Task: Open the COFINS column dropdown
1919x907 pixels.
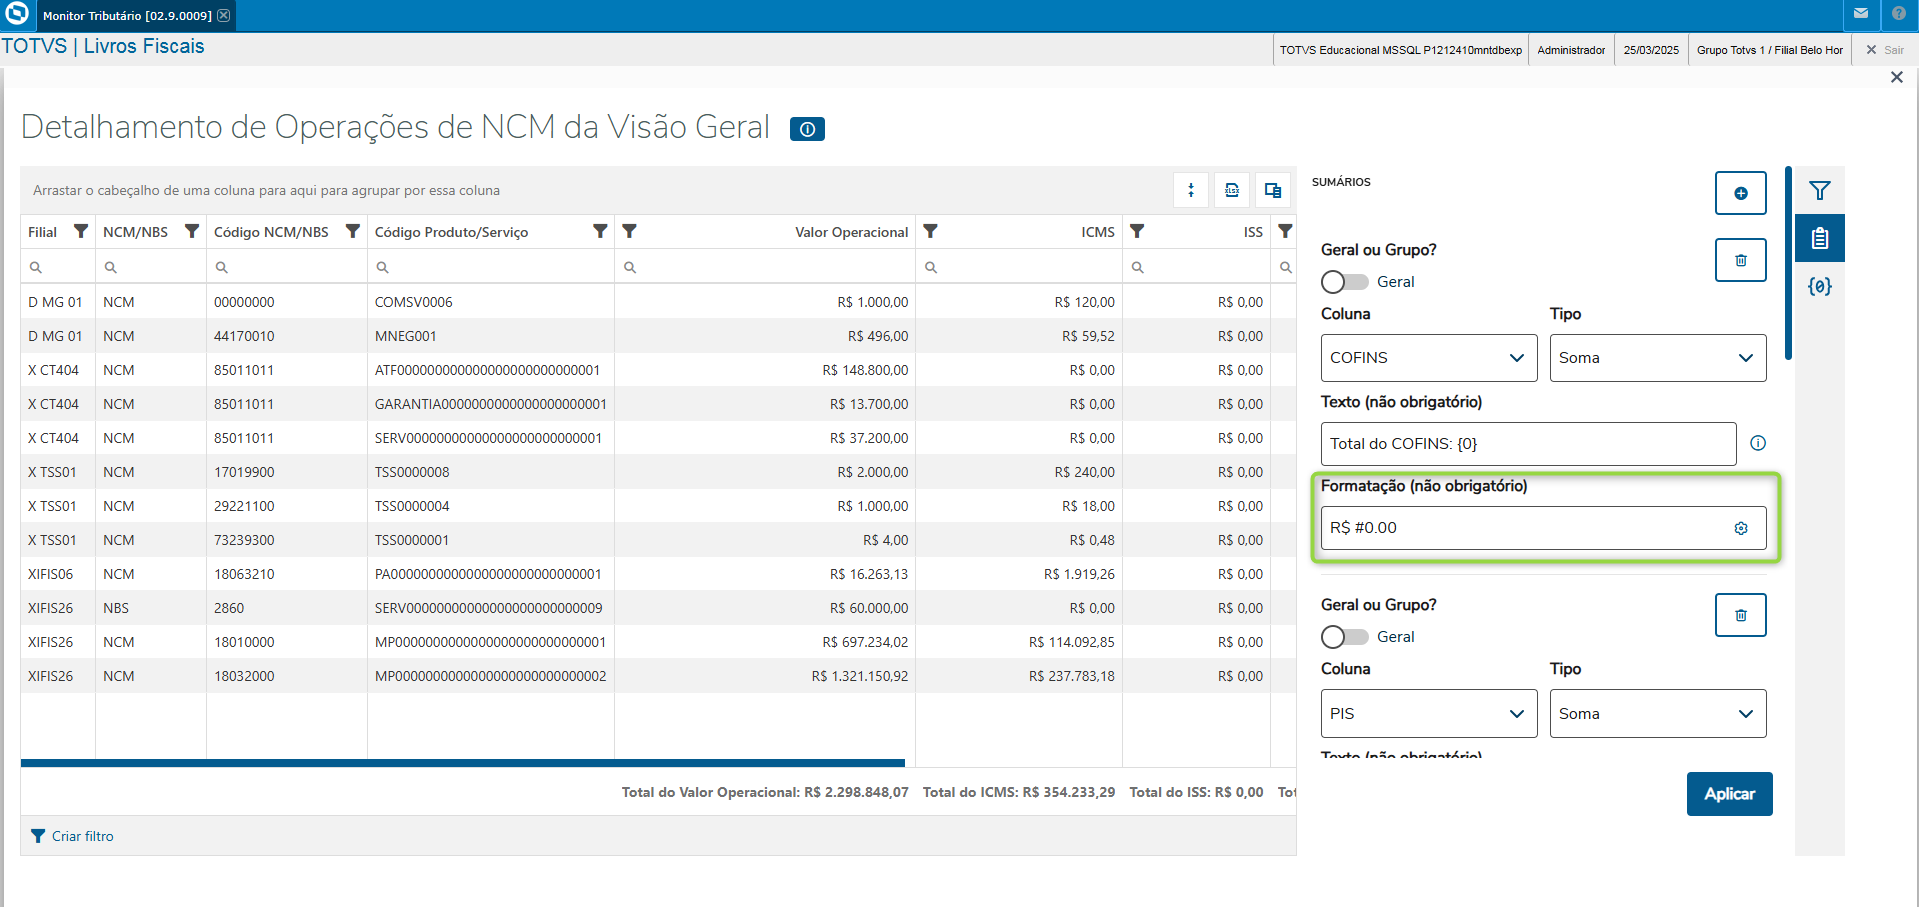Action: point(1428,358)
